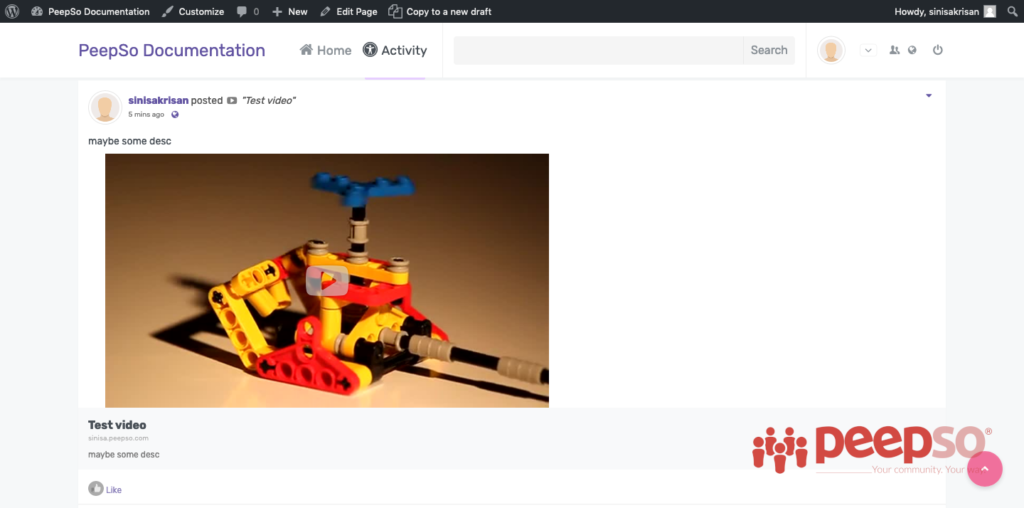Open the globe notifications icon in header
1024x508 pixels.
(912, 50)
